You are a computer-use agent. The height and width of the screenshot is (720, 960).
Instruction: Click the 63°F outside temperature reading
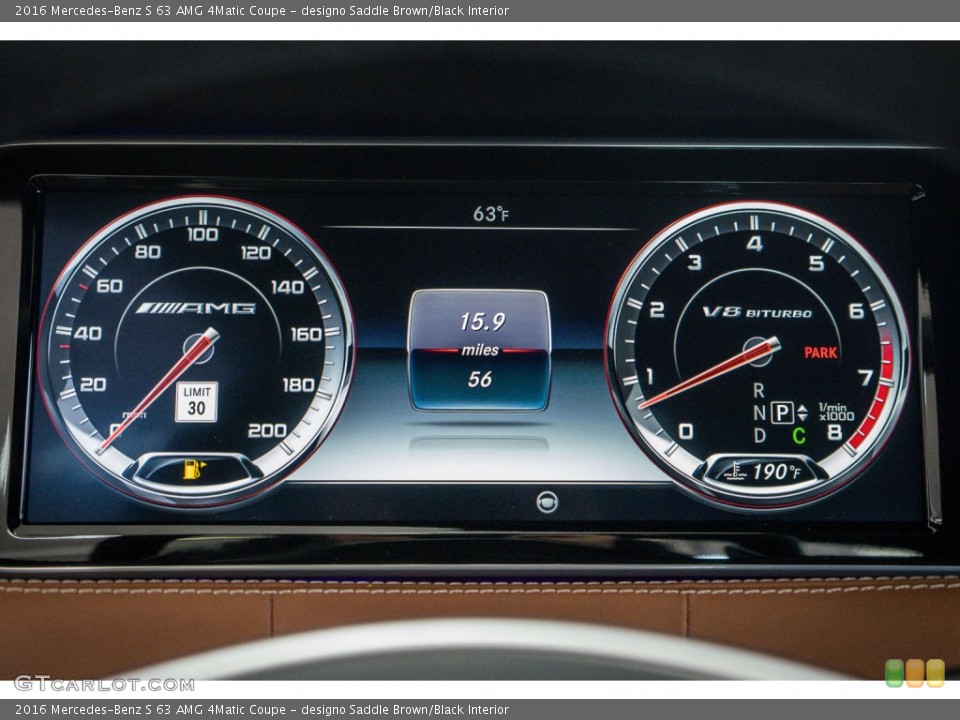490,214
